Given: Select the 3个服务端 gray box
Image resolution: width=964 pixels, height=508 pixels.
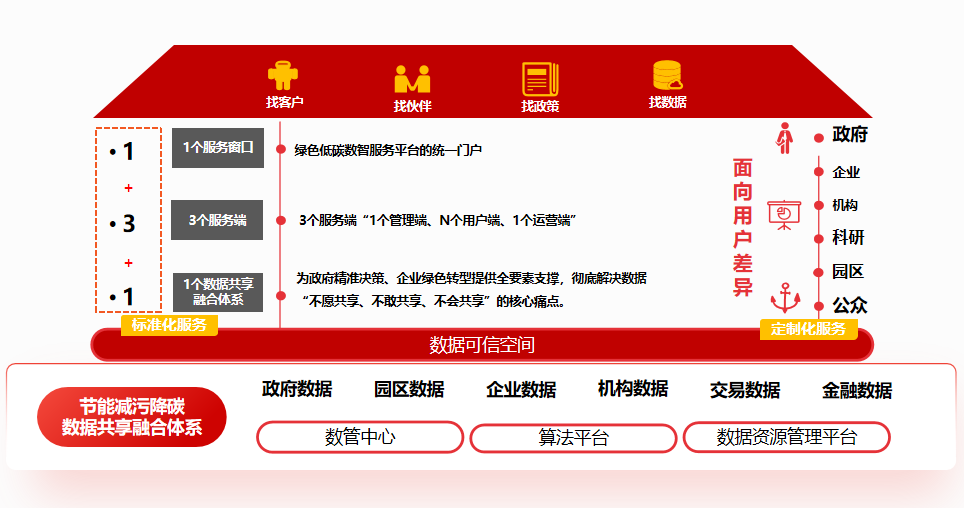Looking at the screenshot, I should coord(217,220).
